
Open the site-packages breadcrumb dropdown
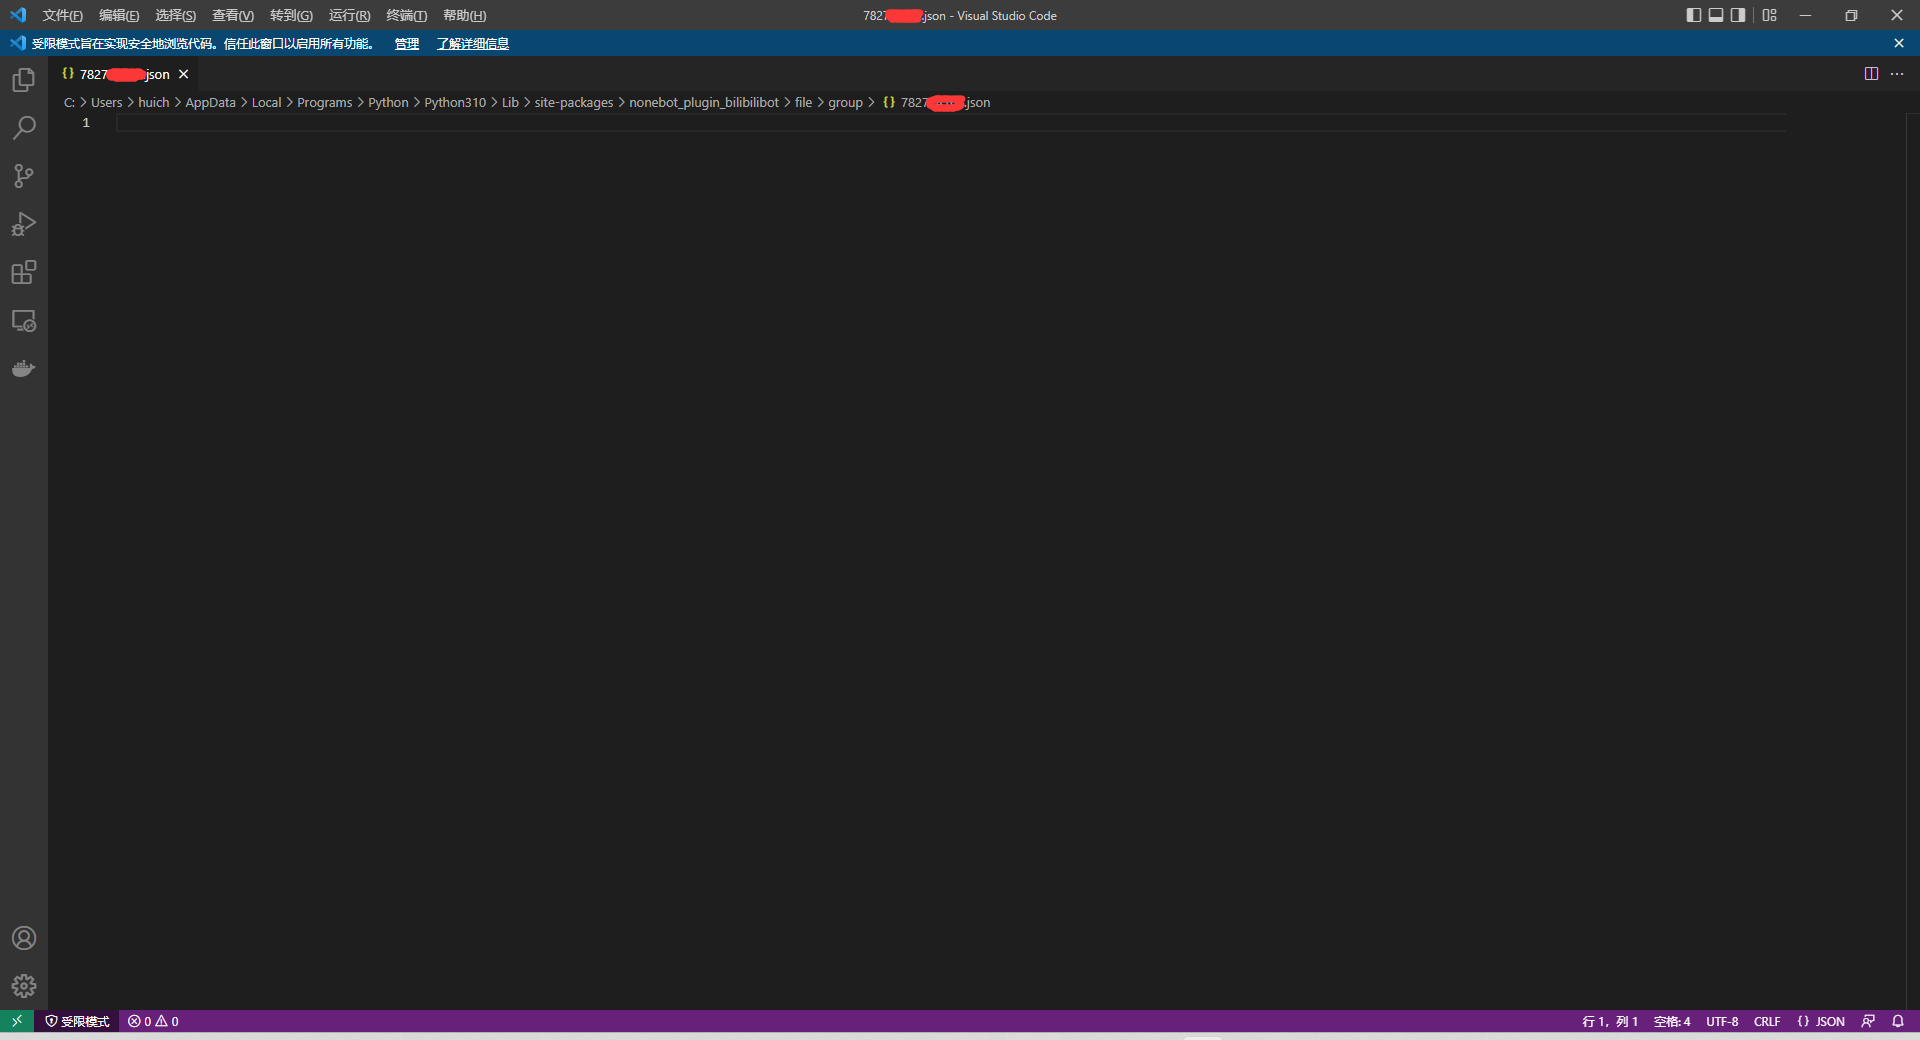click(573, 102)
